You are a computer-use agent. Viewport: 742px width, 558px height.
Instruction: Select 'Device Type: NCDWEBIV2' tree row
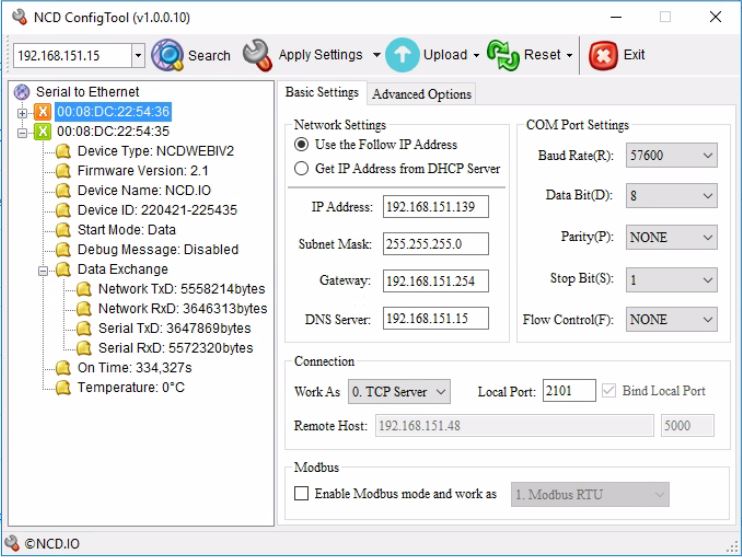[156, 151]
